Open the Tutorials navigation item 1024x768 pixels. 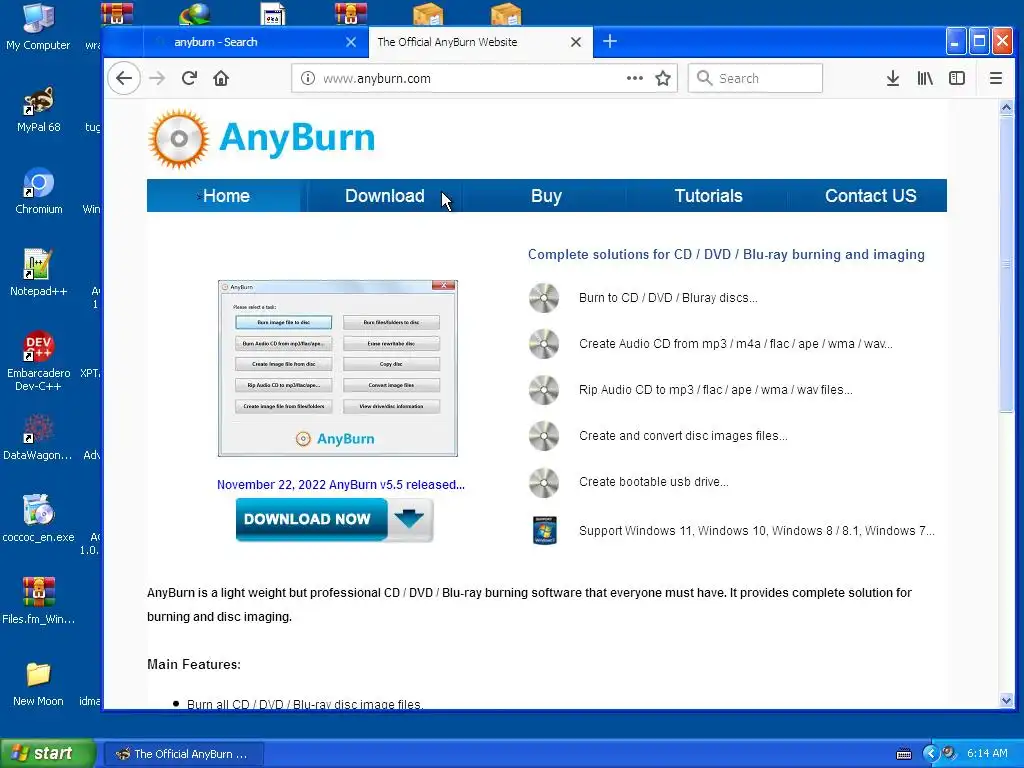(708, 196)
